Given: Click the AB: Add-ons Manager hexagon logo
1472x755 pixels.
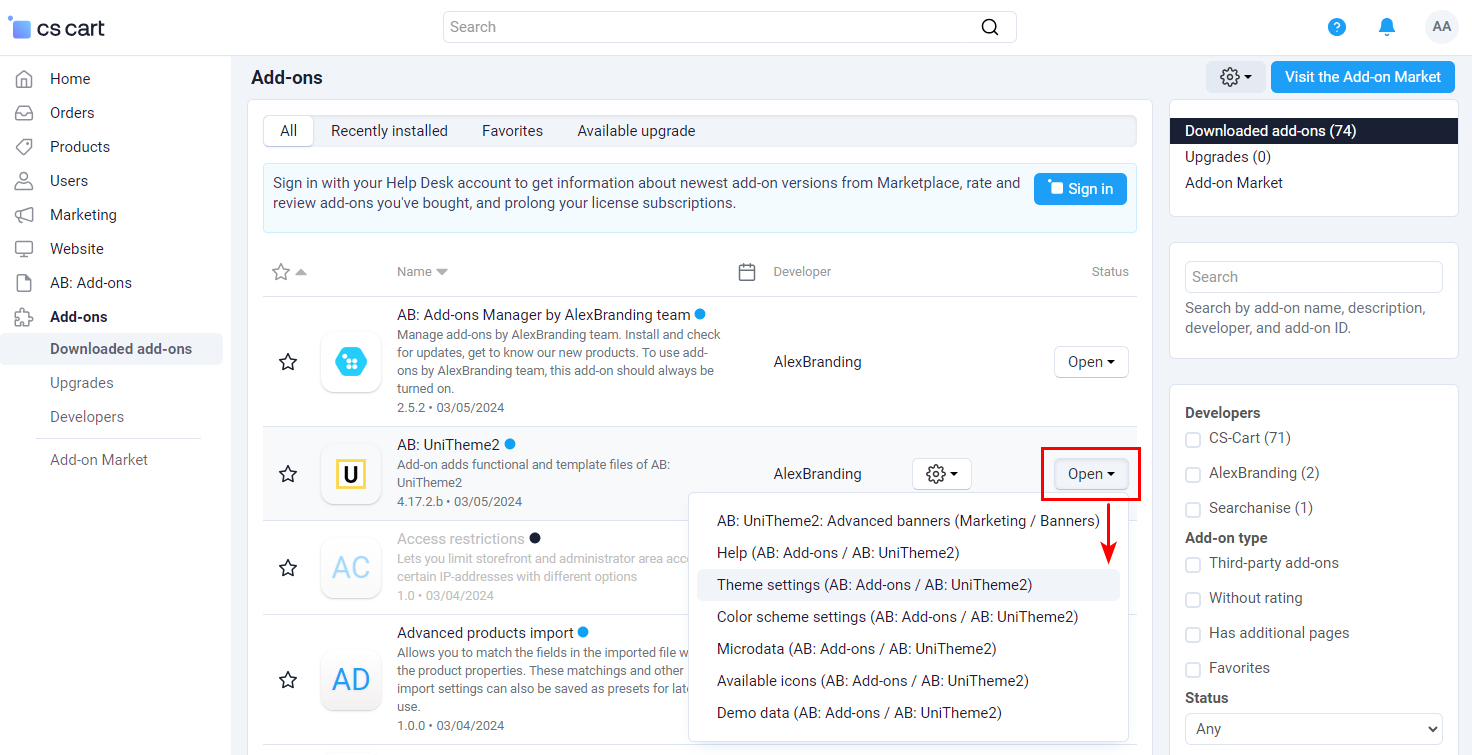Looking at the screenshot, I should [x=351, y=362].
